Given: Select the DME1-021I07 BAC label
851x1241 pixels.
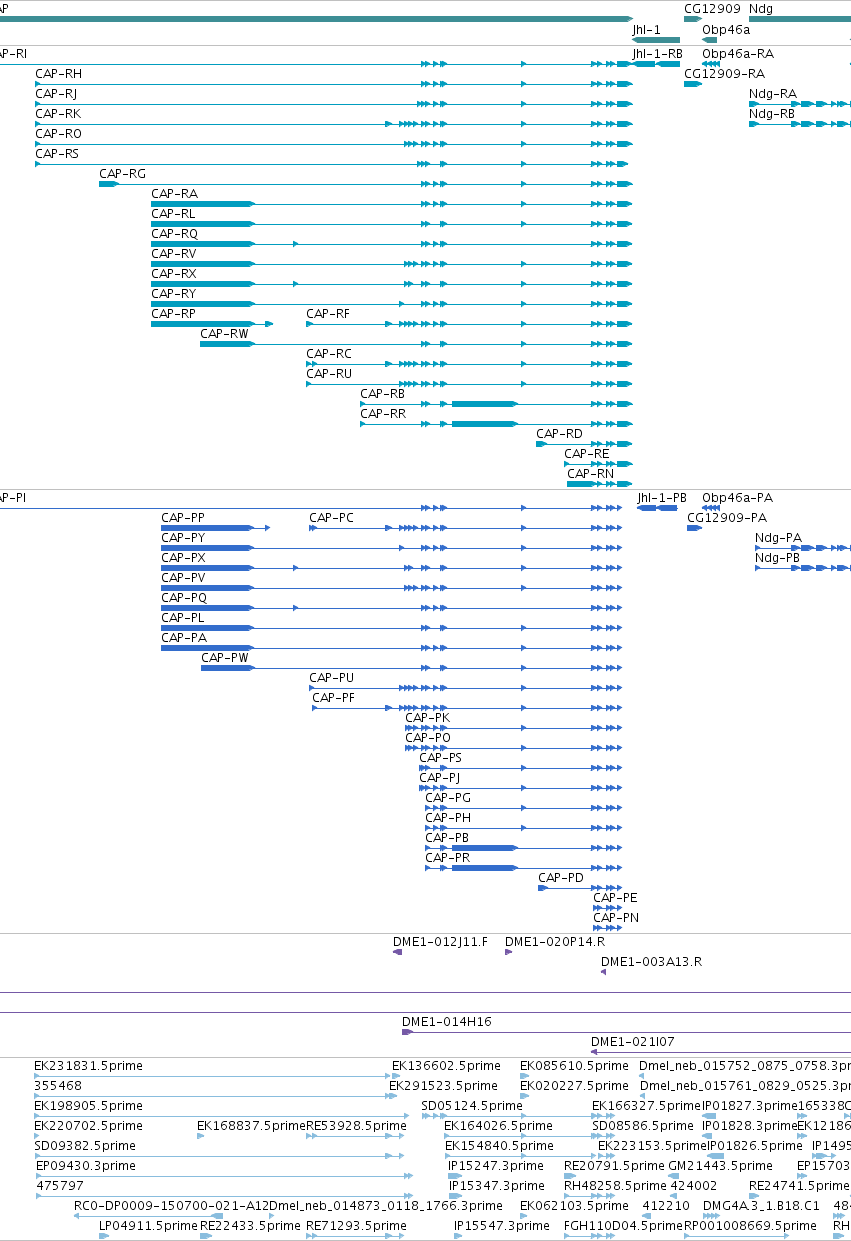Looking at the screenshot, I should click(x=633, y=1042).
